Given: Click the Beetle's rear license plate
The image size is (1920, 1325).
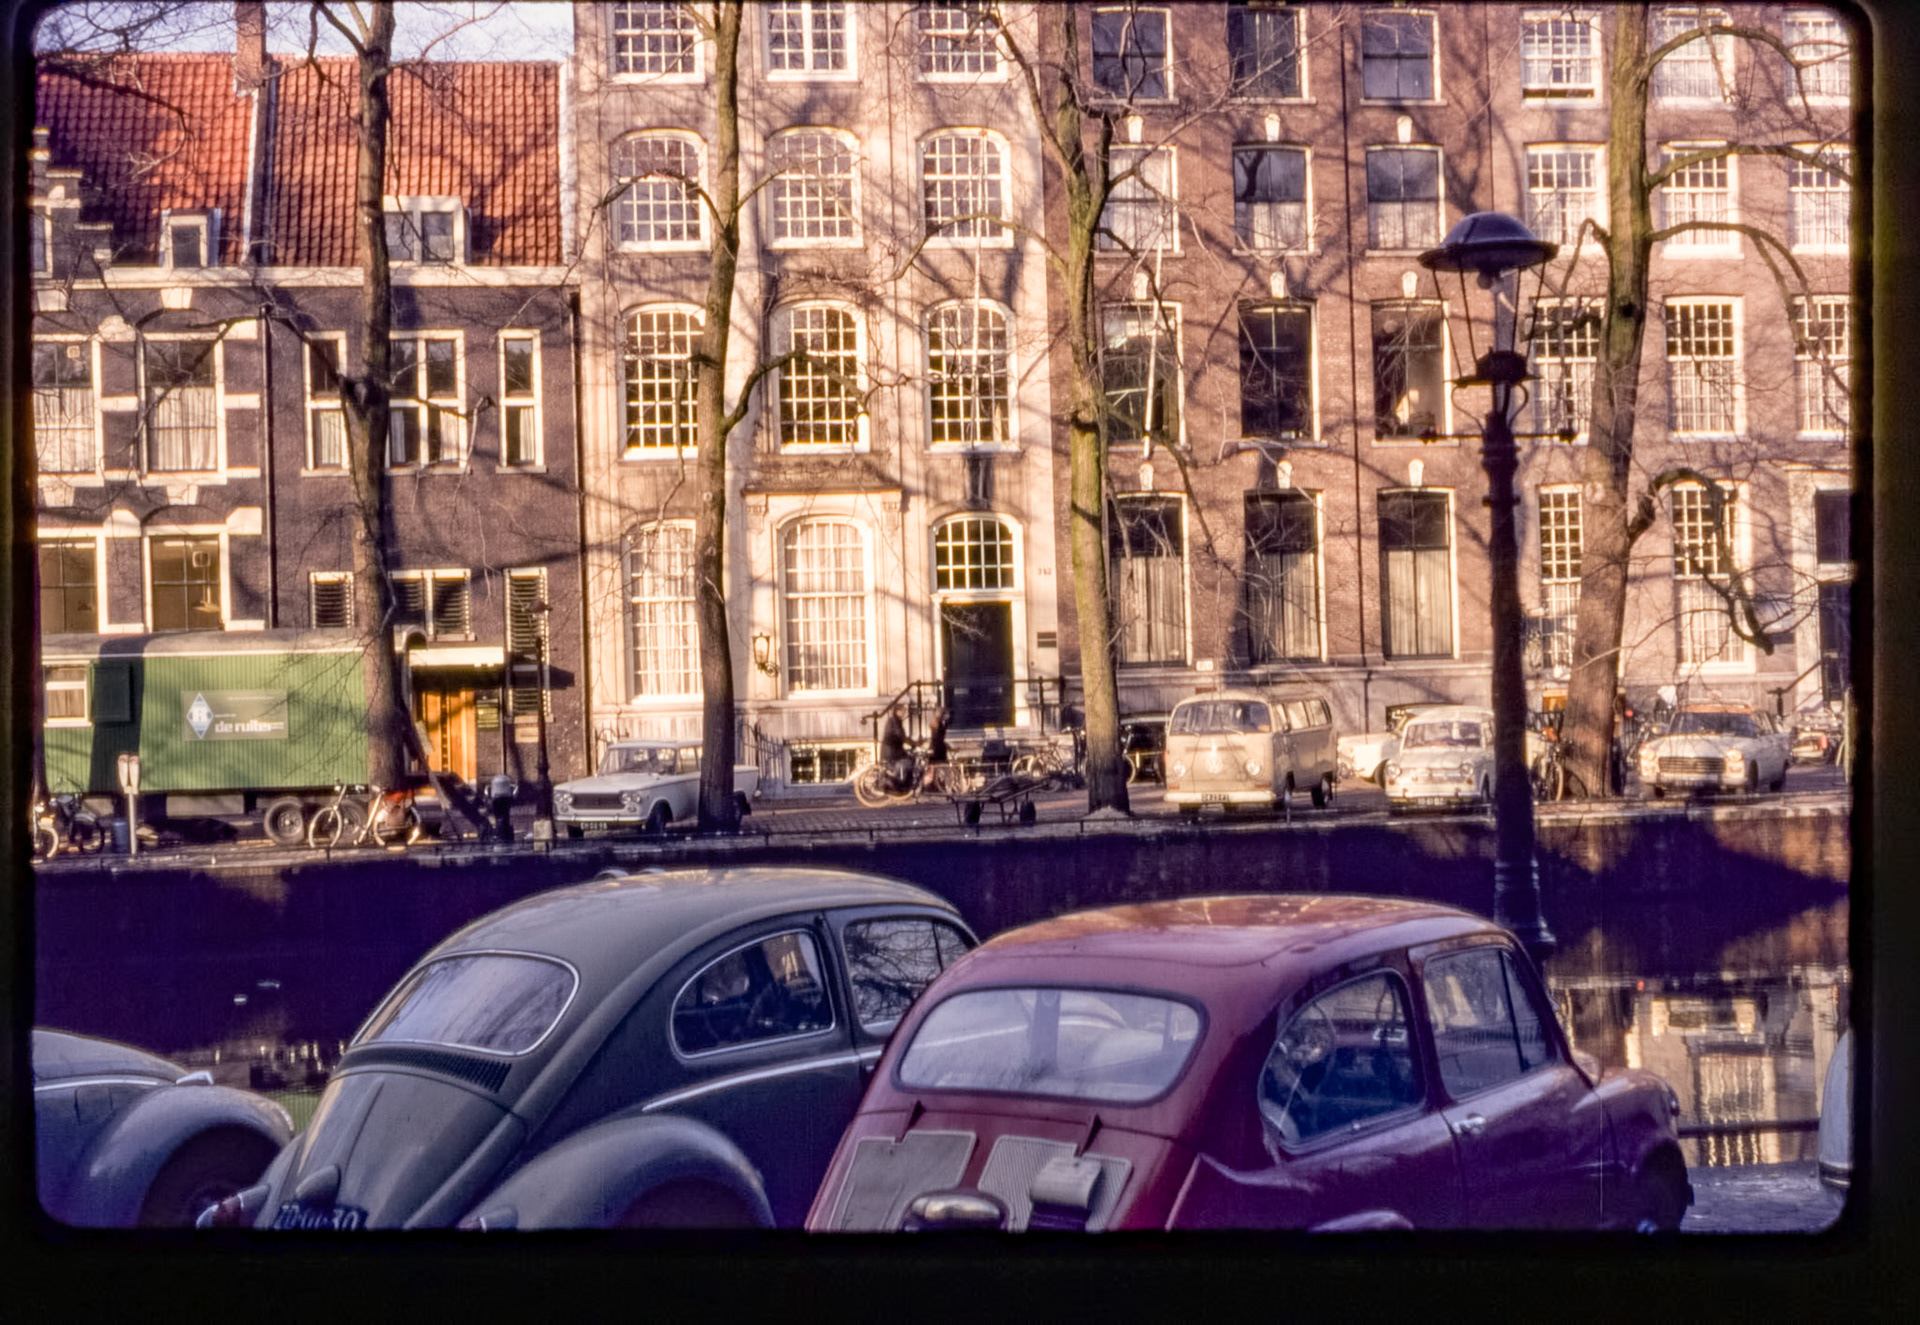Looking at the screenshot, I should (319, 1217).
